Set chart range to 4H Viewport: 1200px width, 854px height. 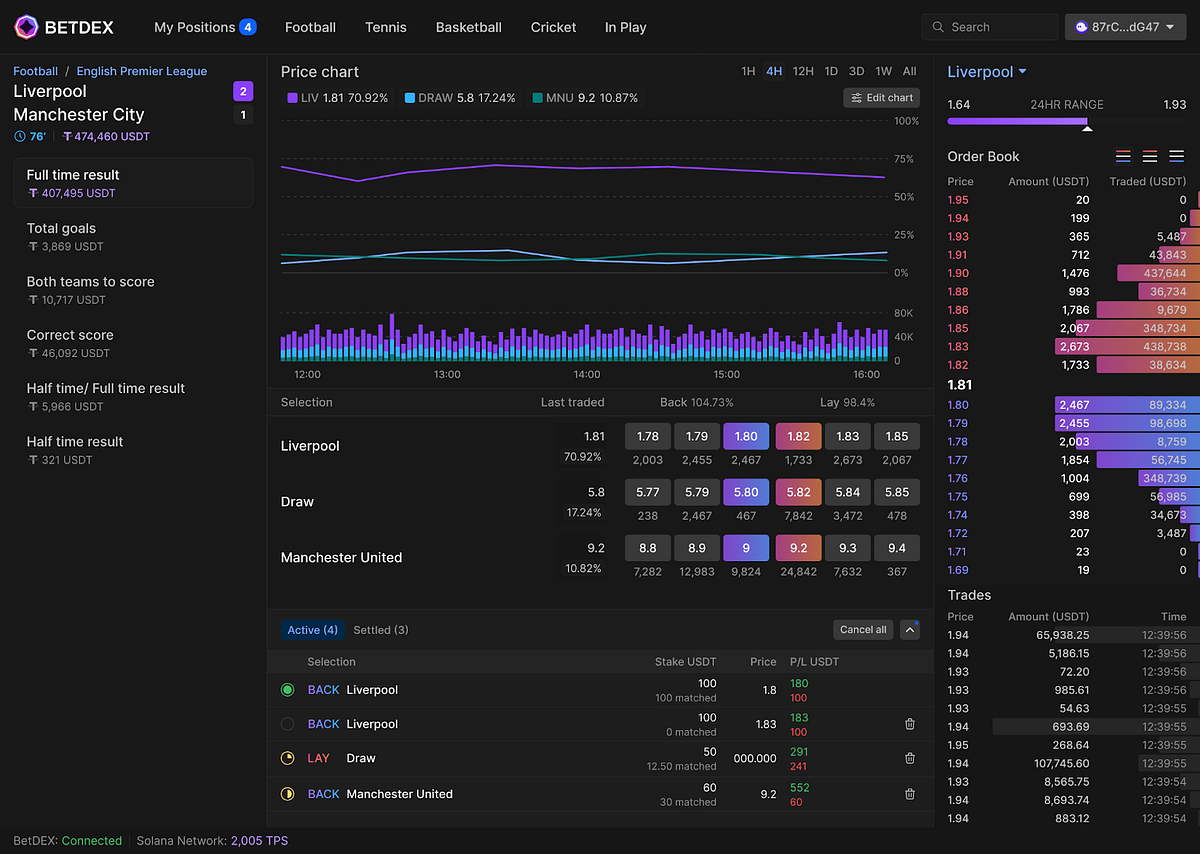[774, 71]
